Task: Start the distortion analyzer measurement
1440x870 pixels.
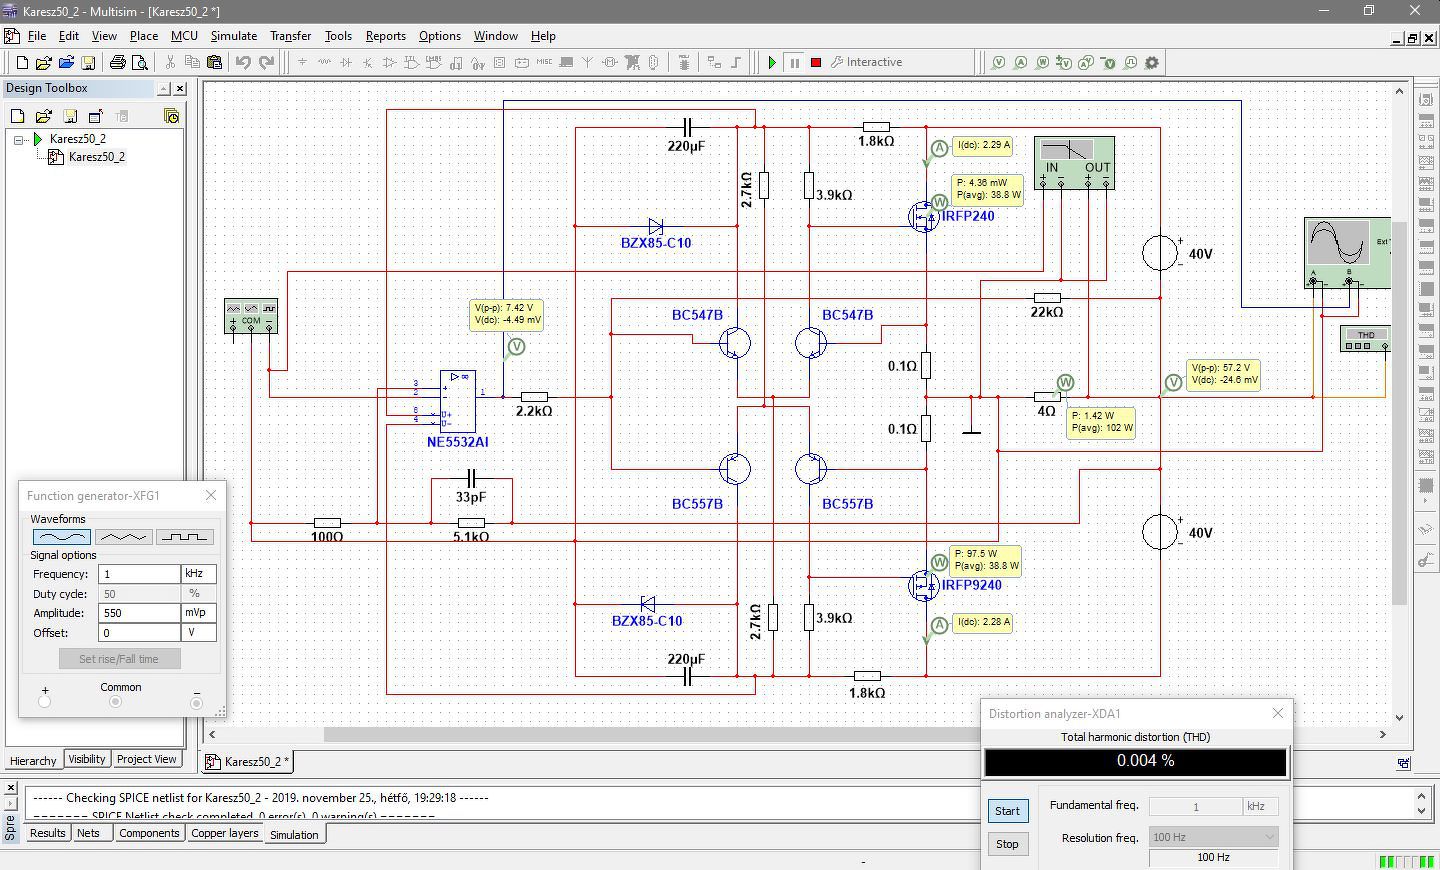Action: pyautogui.click(x=1007, y=811)
